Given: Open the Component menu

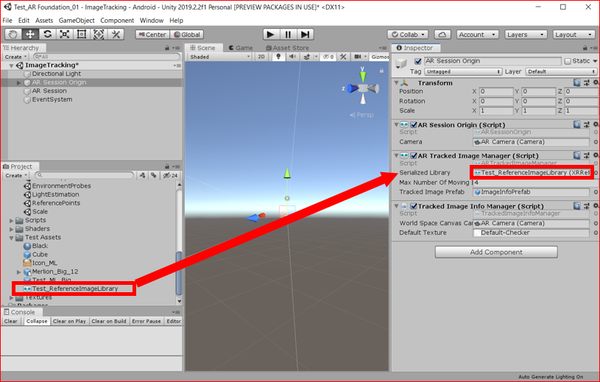Looking at the screenshot, I should [x=117, y=20].
